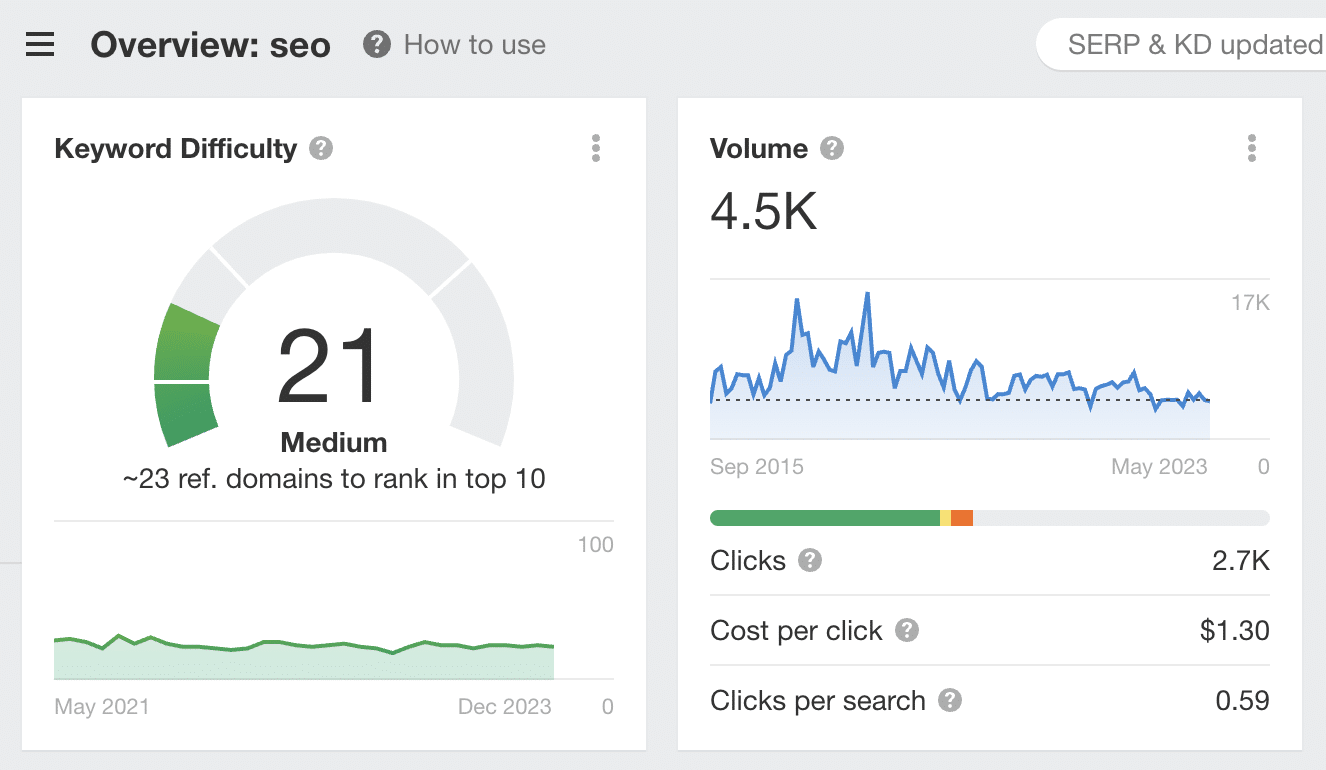Click the 100 axis label on difficulty chart
This screenshot has height=770, width=1326.
tap(596, 545)
